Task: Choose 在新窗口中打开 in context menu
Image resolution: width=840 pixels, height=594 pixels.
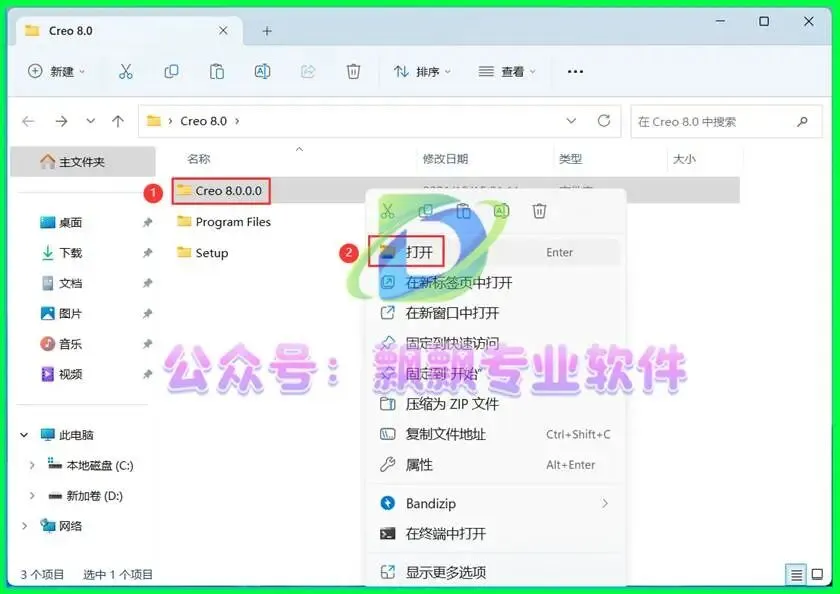Action: (496, 313)
